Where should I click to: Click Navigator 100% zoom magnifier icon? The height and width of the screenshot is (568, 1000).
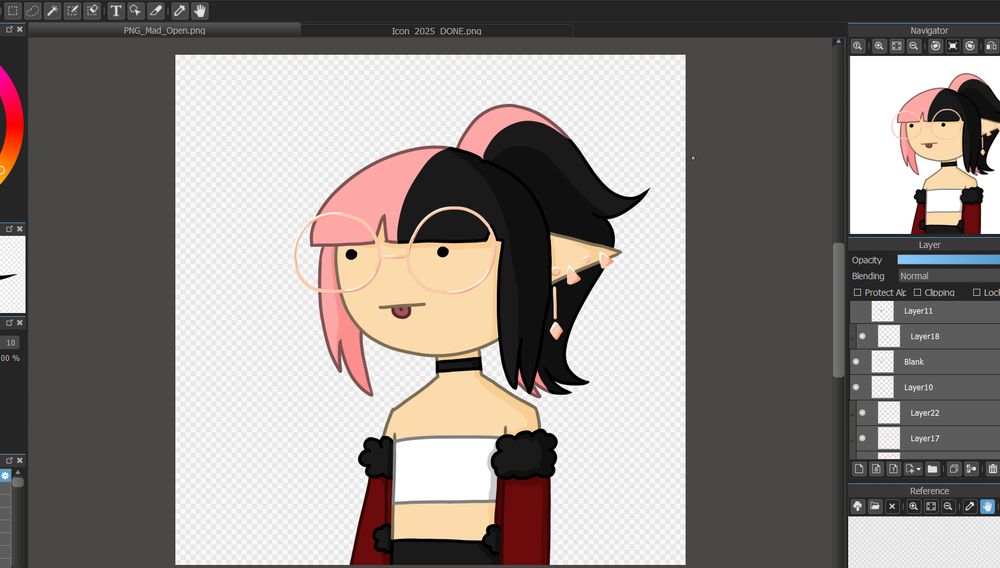858,46
